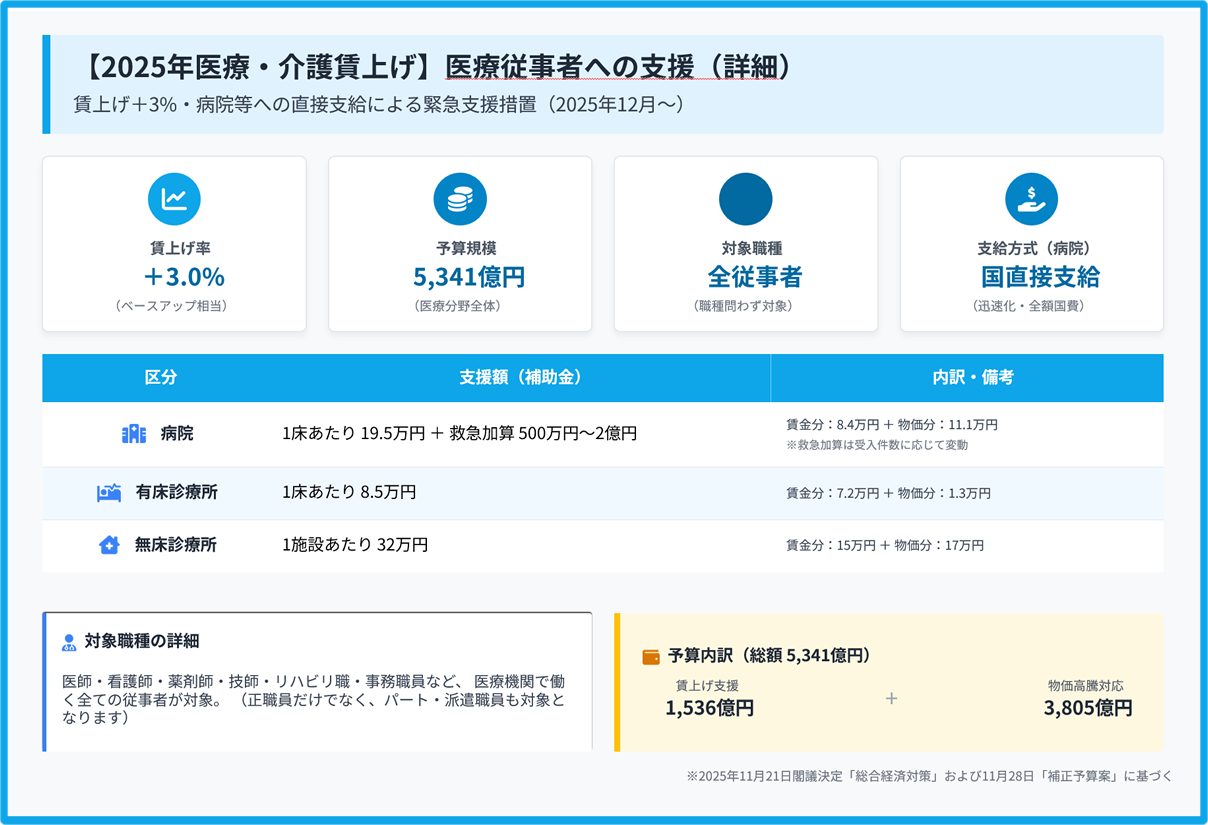
Task: Click the blank blue circle above 対象職種
Action: point(745,199)
